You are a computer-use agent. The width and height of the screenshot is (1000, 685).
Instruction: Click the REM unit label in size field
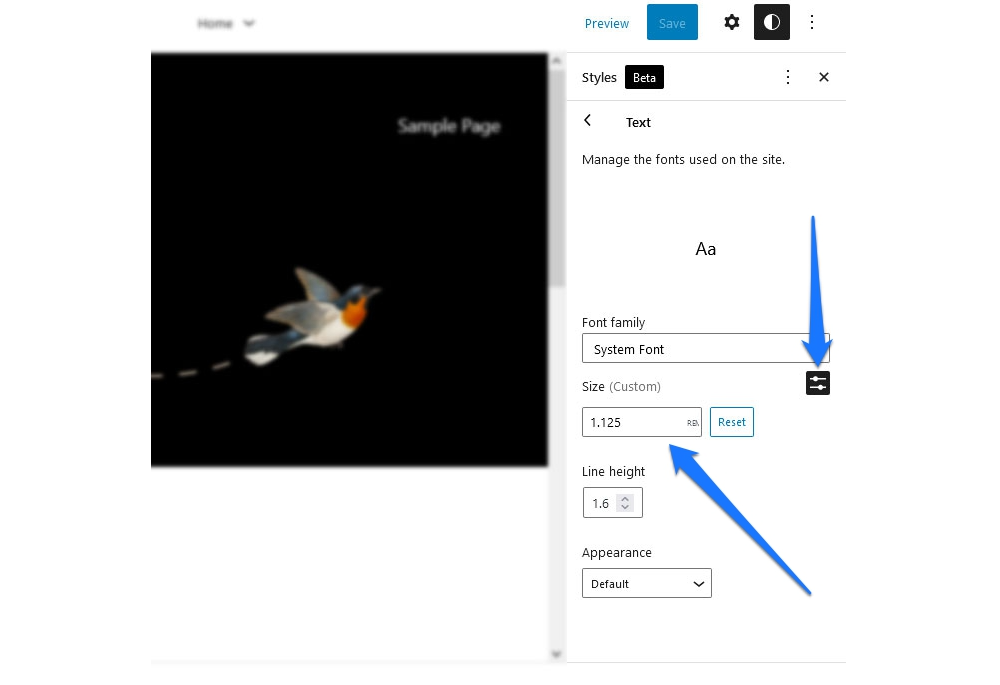pyautogui.click(x=692, y=423)
